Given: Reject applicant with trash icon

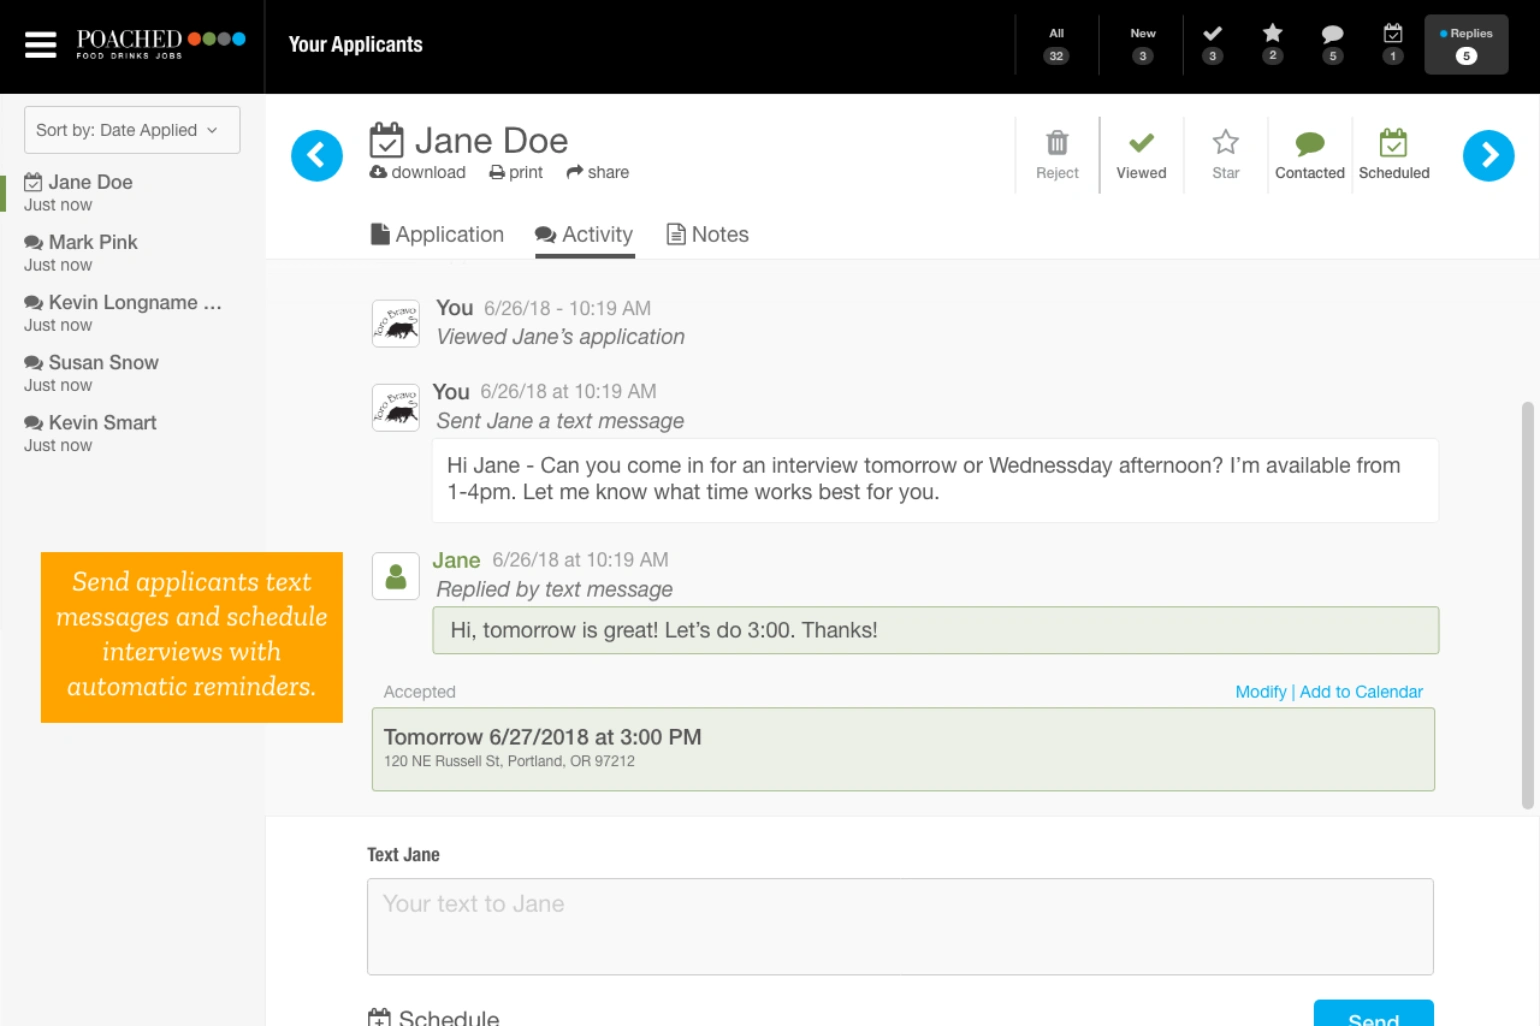Looking at the screenshot, I should [x=1057, y=155].
